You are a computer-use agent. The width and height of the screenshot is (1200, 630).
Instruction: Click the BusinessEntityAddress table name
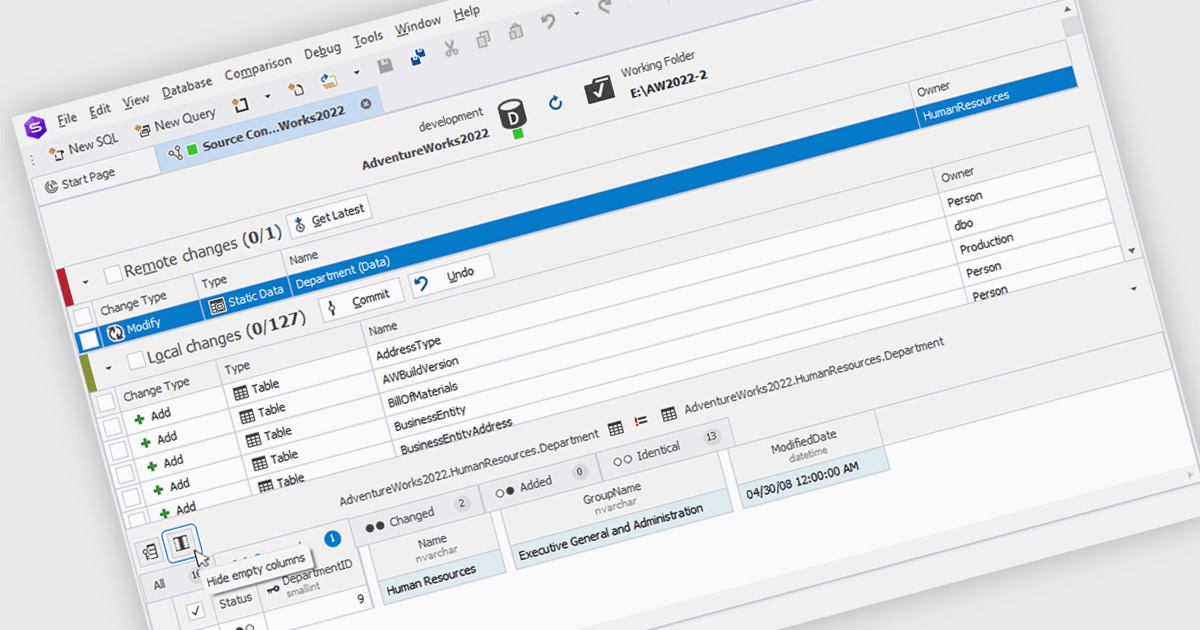[456, 435]
